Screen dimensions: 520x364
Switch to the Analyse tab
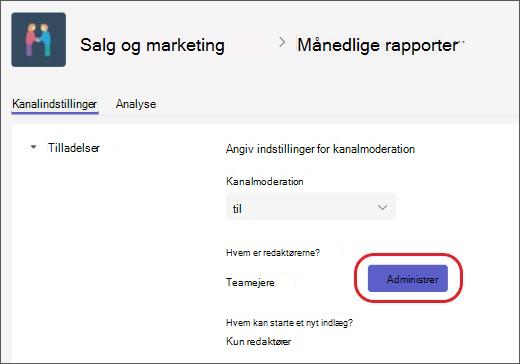click(136, 104)
